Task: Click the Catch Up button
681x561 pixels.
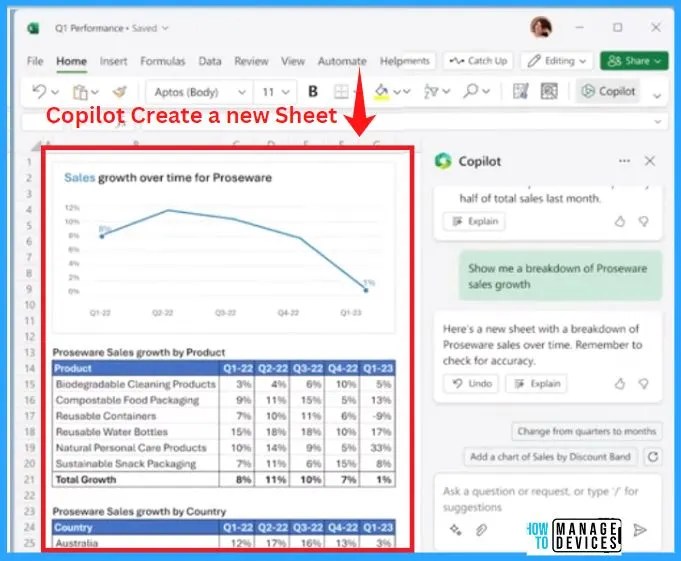Action: (478, 61)
